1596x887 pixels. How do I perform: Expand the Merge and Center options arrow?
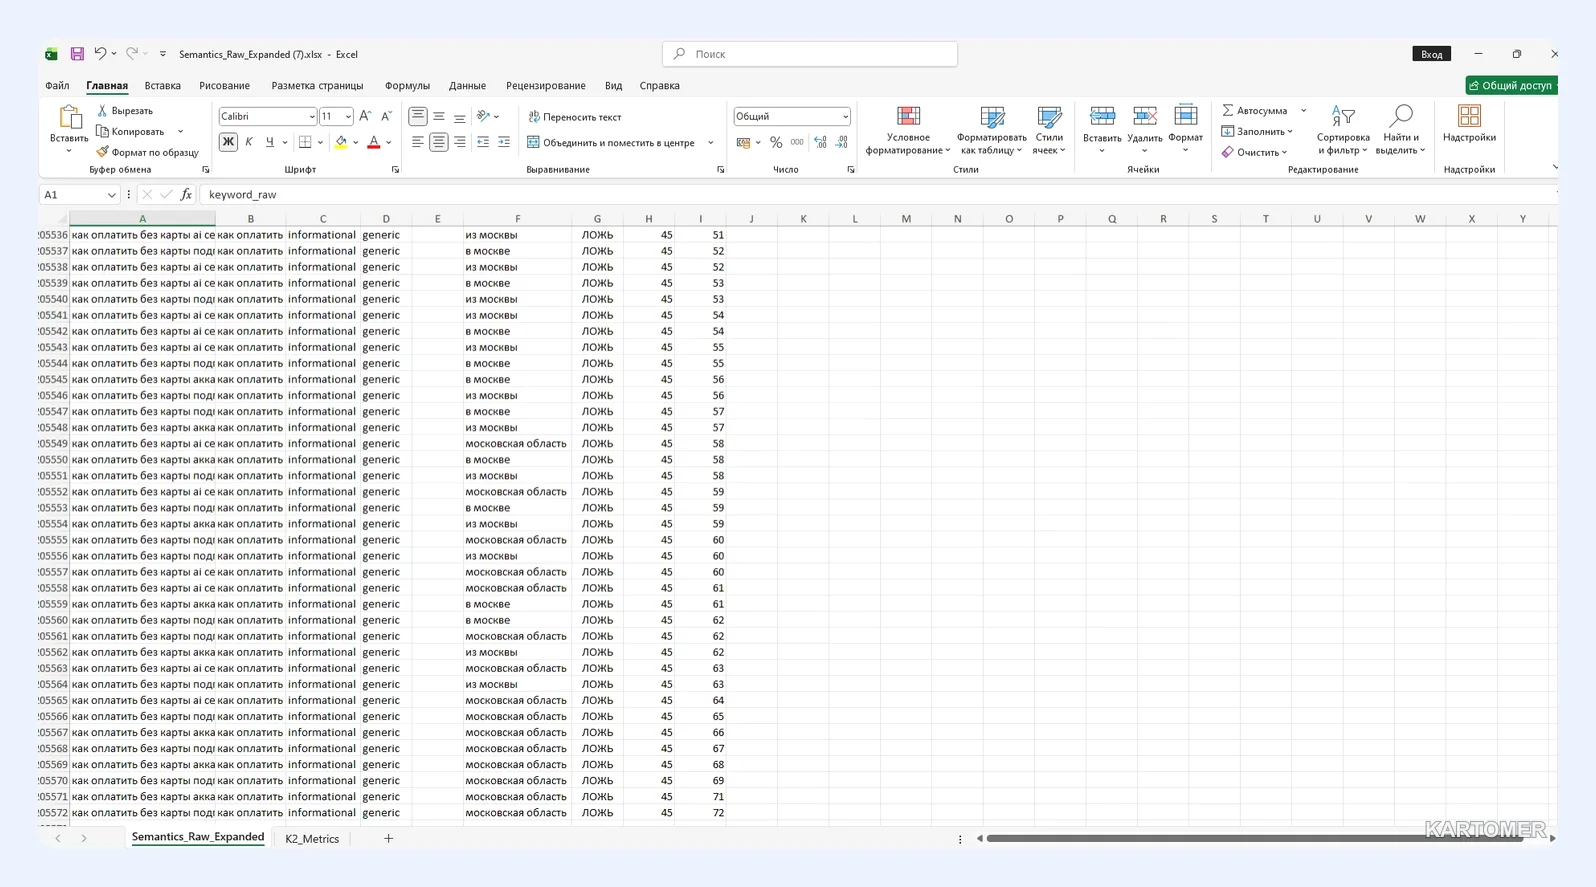click(711, 143)
